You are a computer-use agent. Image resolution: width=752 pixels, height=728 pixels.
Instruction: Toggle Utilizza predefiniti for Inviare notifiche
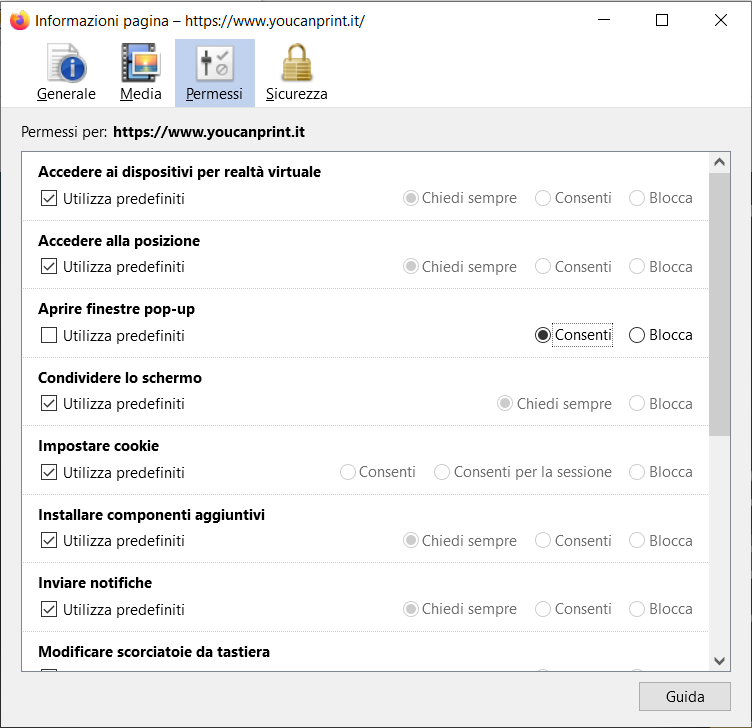(x=49, y=609)
